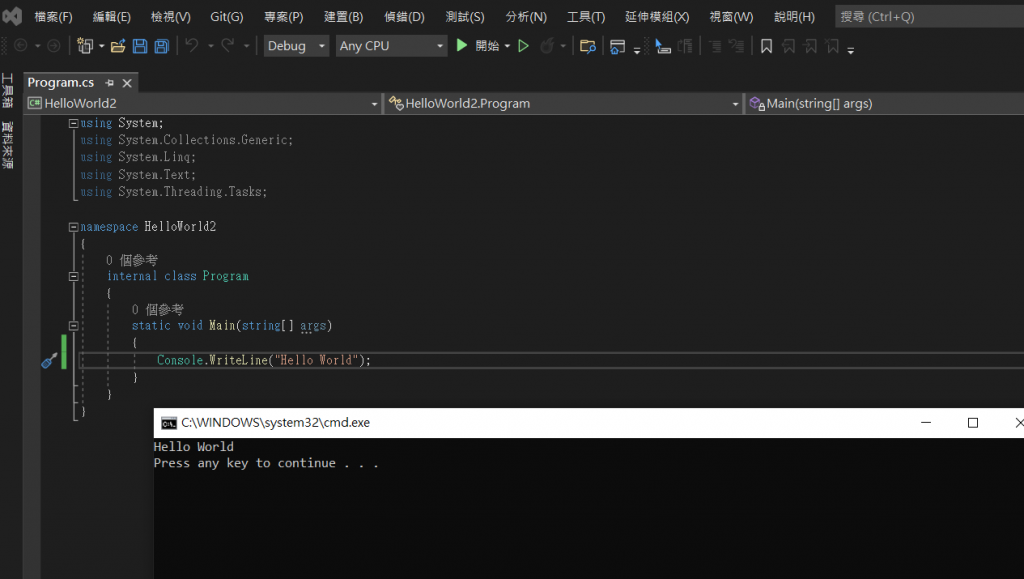The width and height of the screenshot is (1024, 579).
Task: Collapse the namespace HelloWorld2 block
Action: pyautogui.click(x=74, y=227)
